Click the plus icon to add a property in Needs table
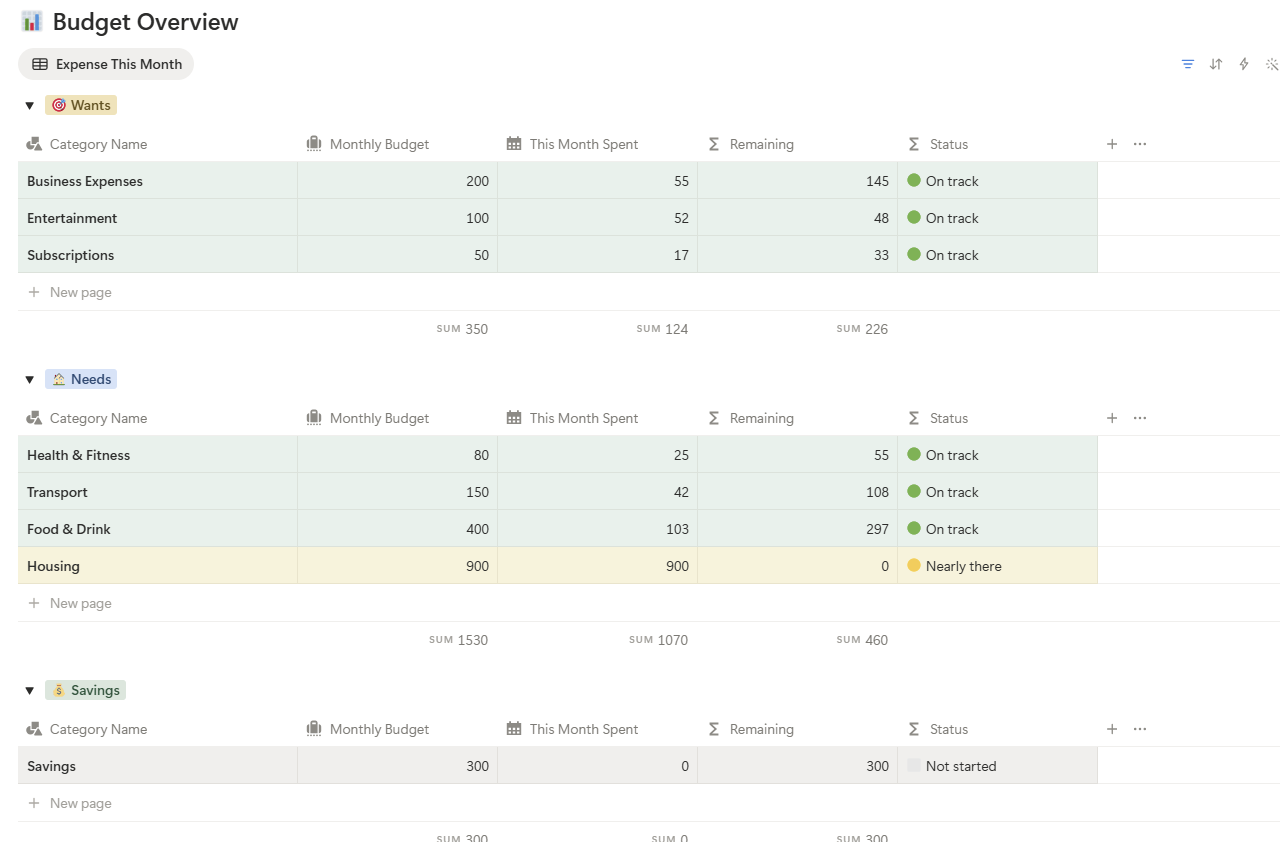1280x842 pixels. coord(1112,418)
